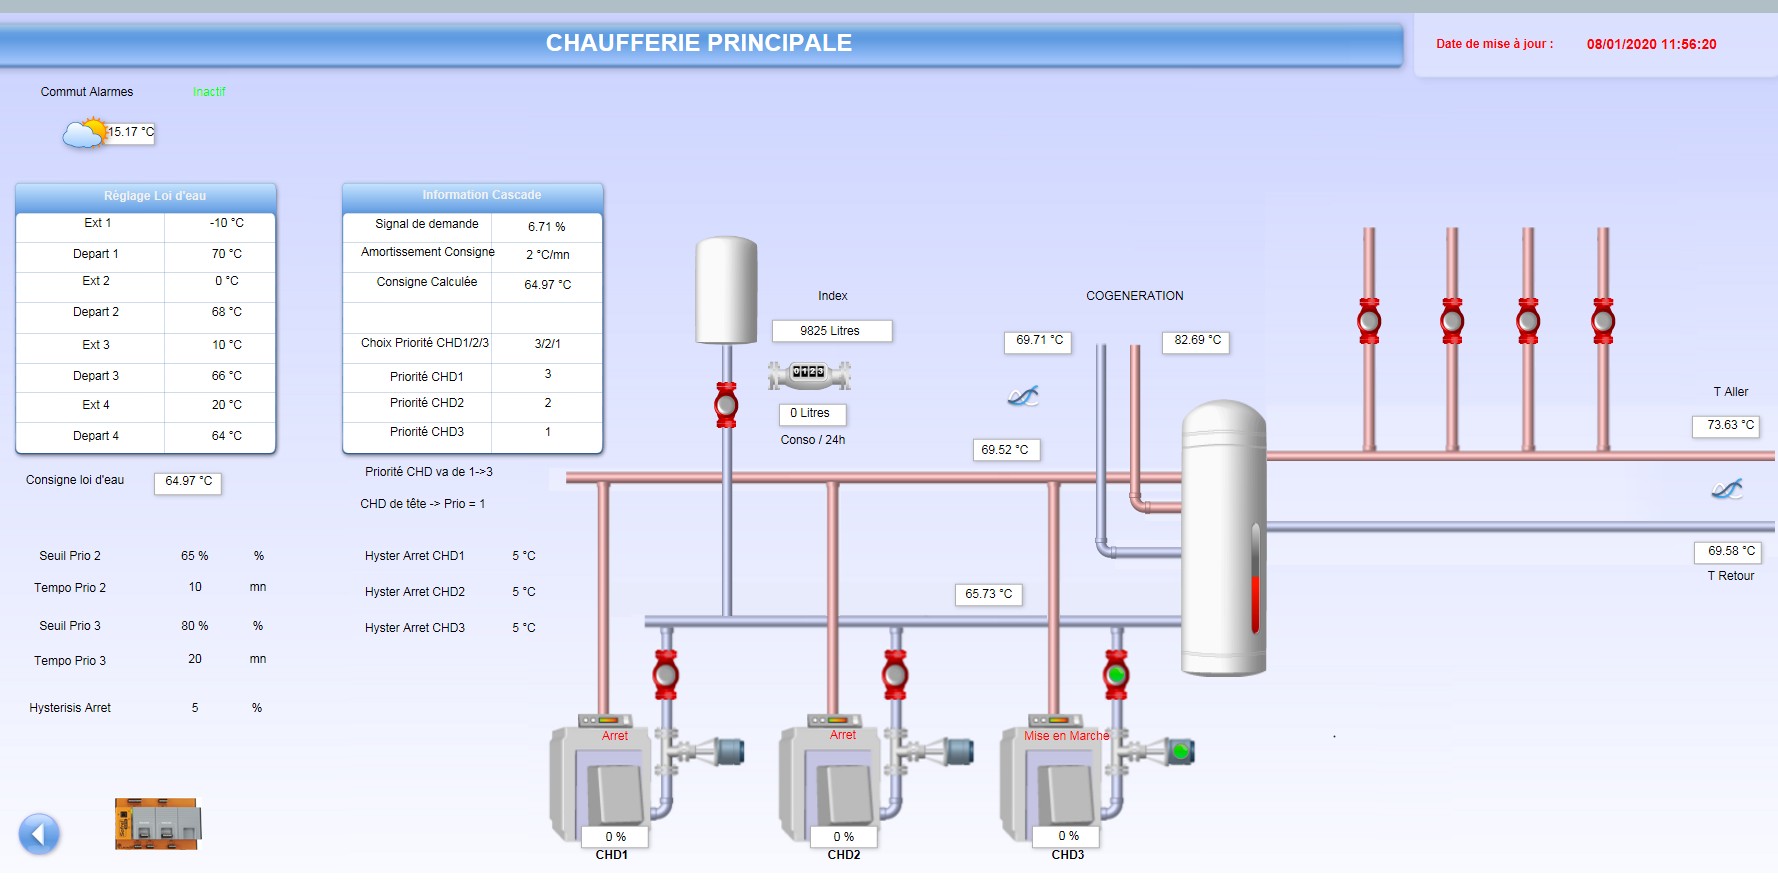Click the Mise en Marche status on CHD3
1778x886 pixels.
(1066, 736)
